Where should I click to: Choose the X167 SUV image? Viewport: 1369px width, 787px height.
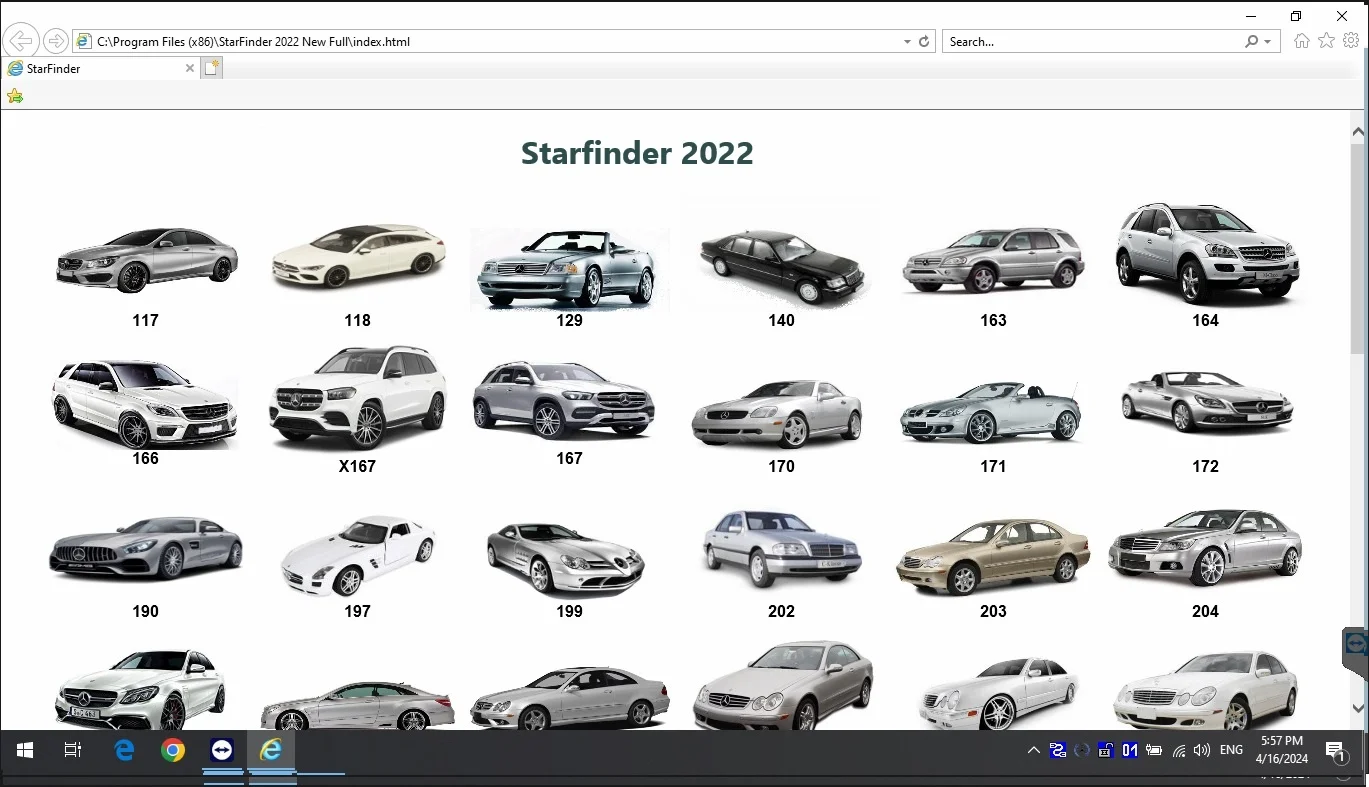coord(357,397)
